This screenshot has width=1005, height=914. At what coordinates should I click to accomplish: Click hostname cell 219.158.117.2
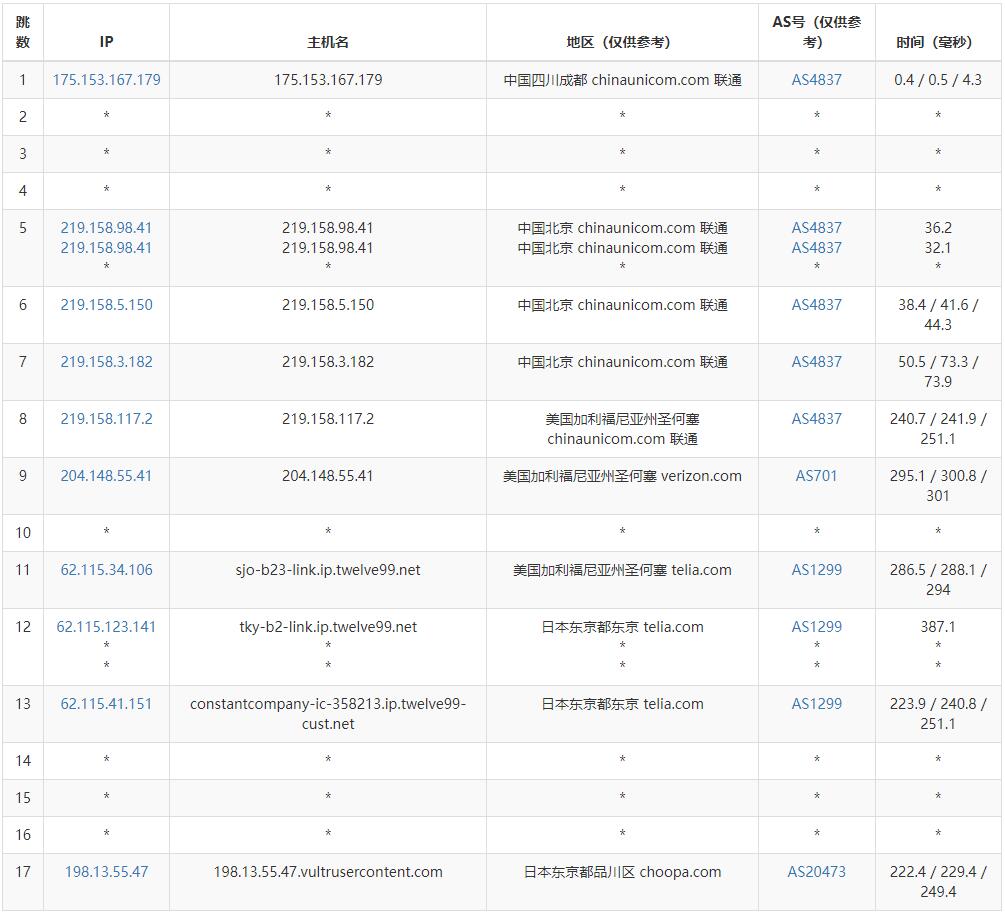coord(328,419)
